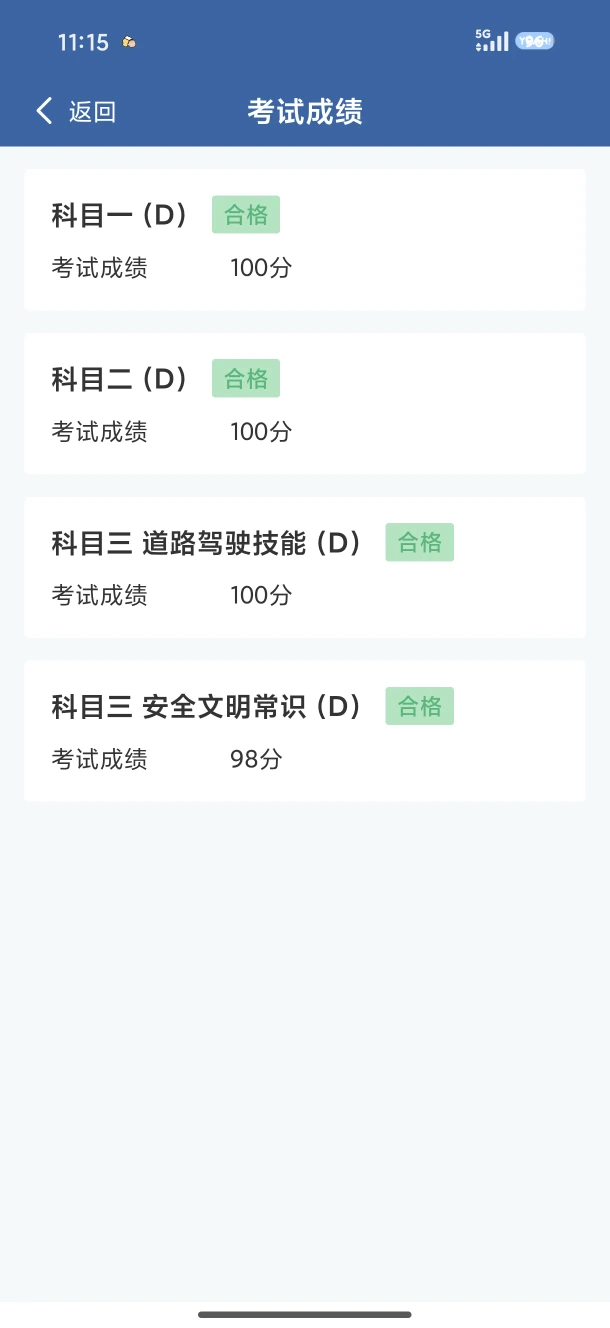Select the 98分 score under 安全文明常识
The width and height of the screenshot is (610, 1328).
(256, 760)
